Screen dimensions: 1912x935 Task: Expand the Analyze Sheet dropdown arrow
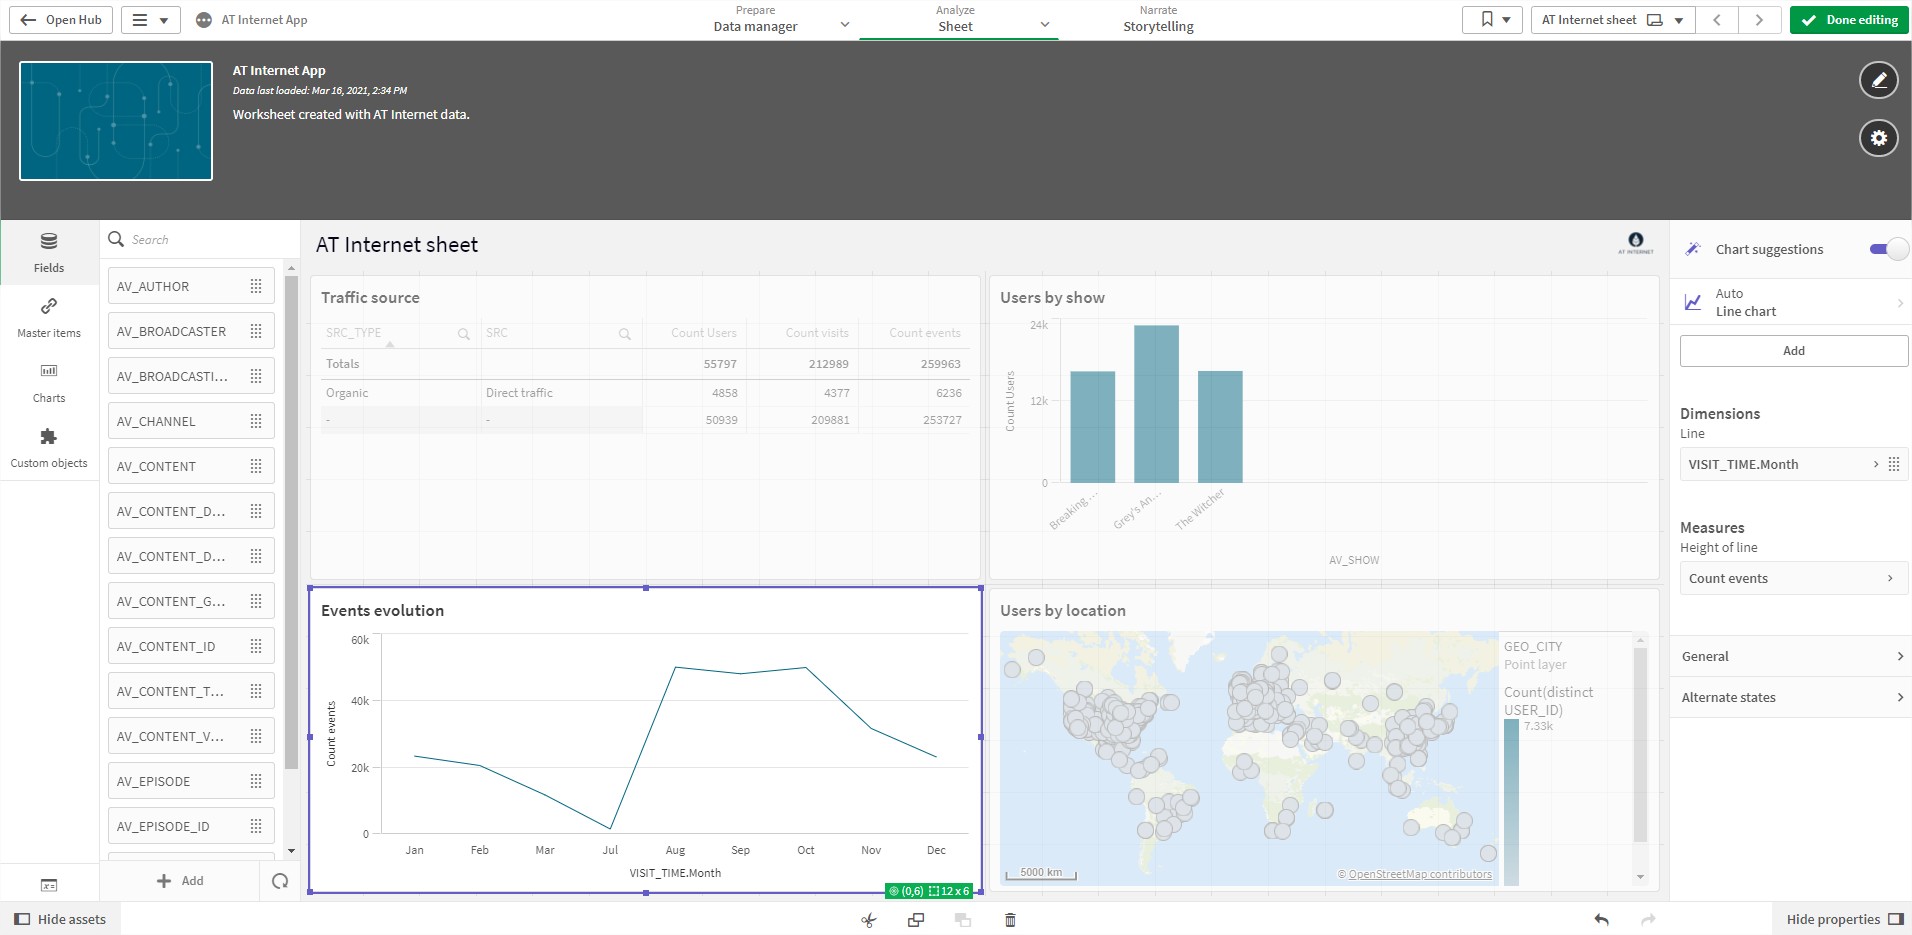tap(1045, 25)
